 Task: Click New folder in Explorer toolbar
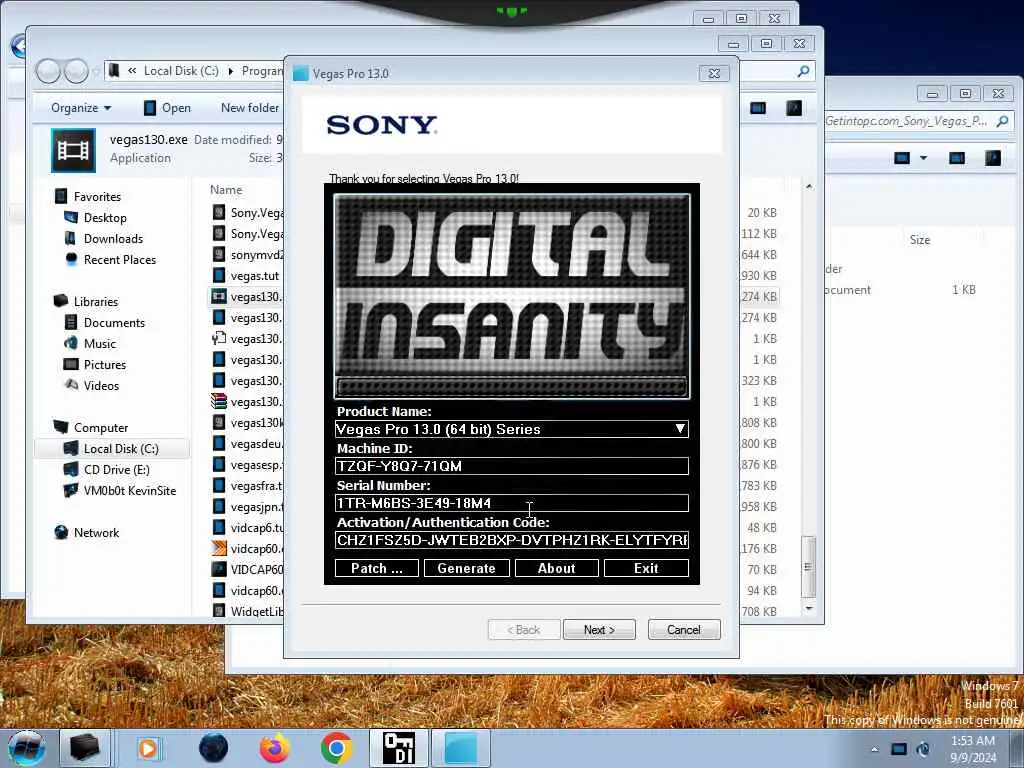tap(250, 108)
